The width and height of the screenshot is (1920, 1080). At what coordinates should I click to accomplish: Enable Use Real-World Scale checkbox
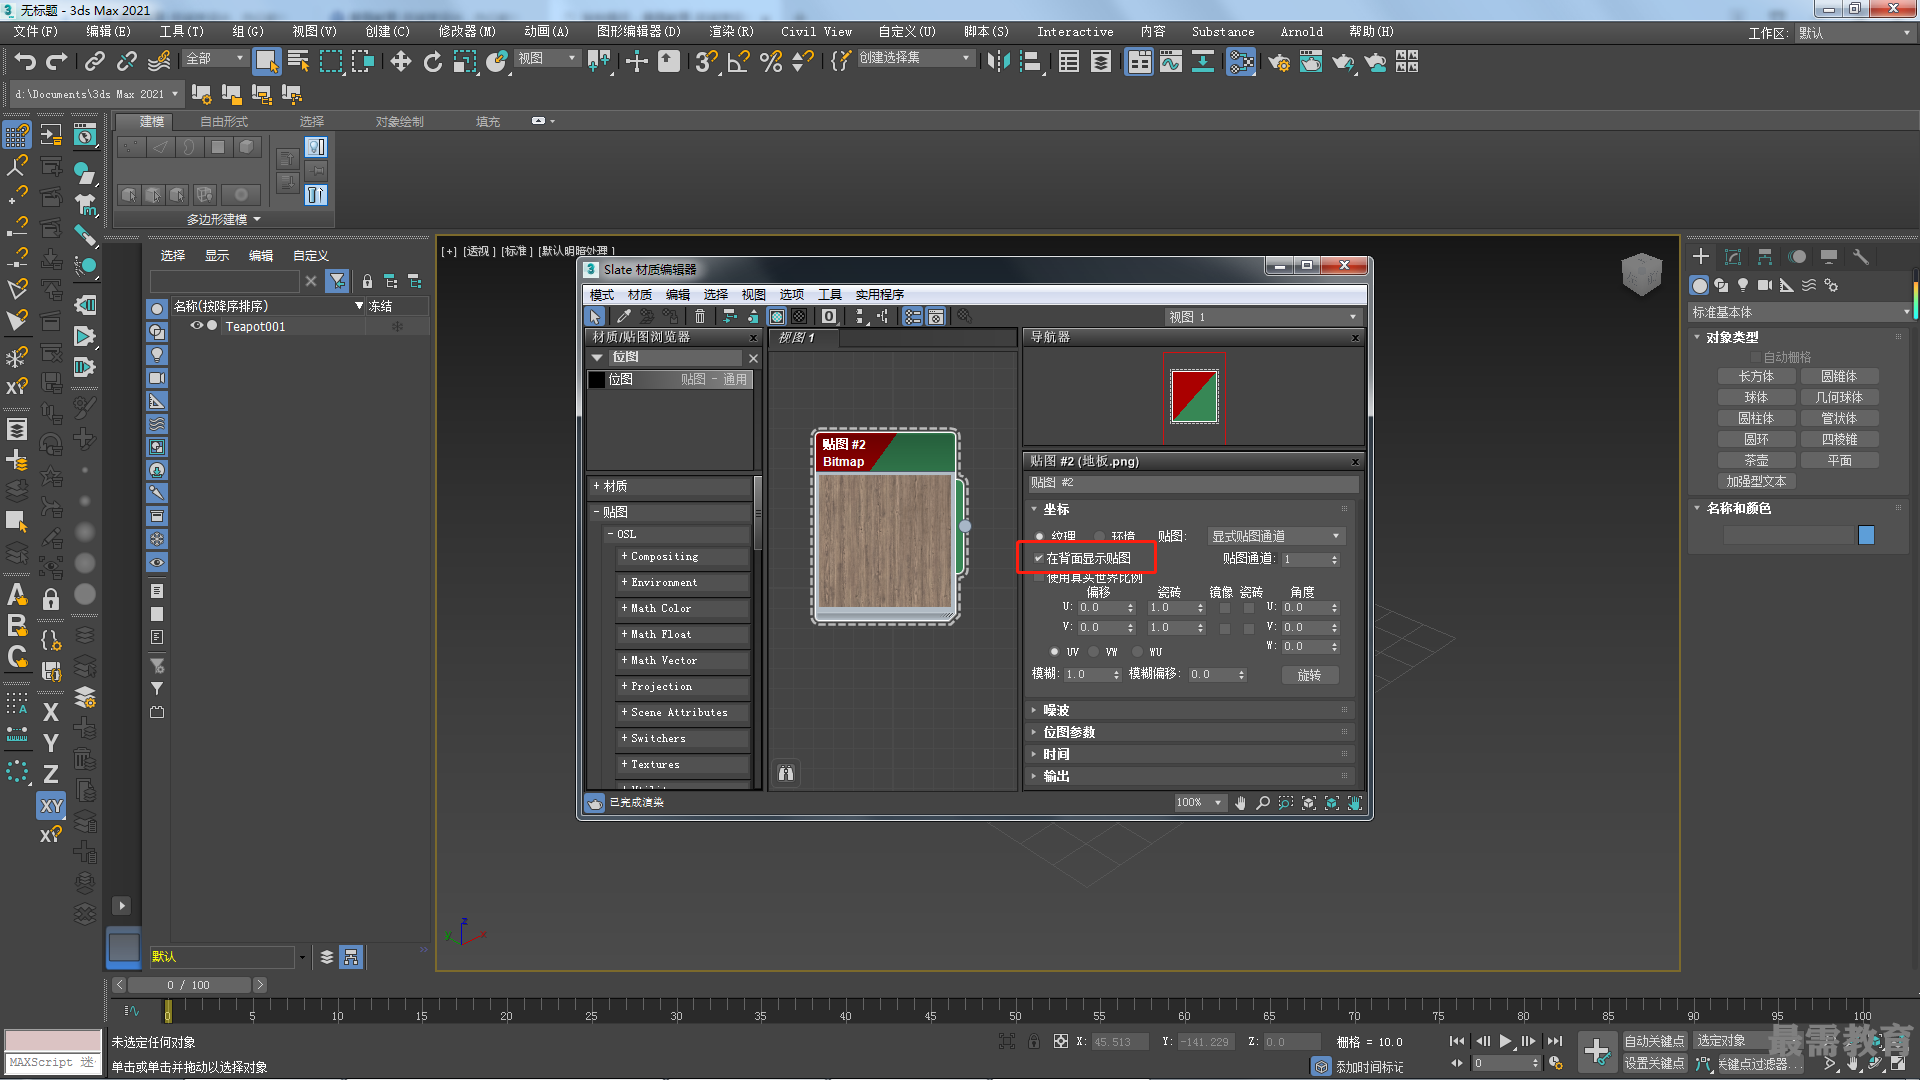(1039, 578)
